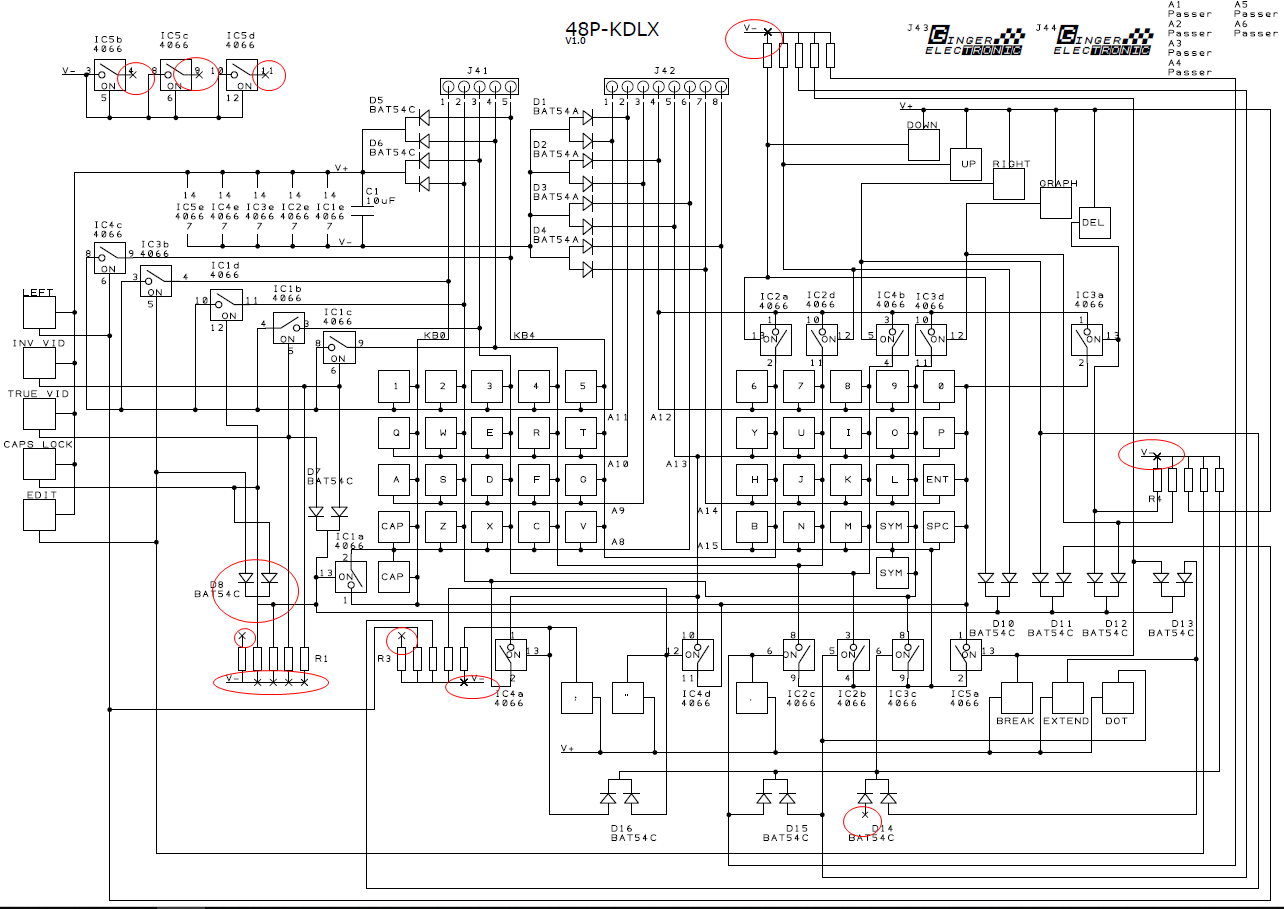
Task: Select the IC4d 4066 switch symbol
Action: click(x=697, y=654)
